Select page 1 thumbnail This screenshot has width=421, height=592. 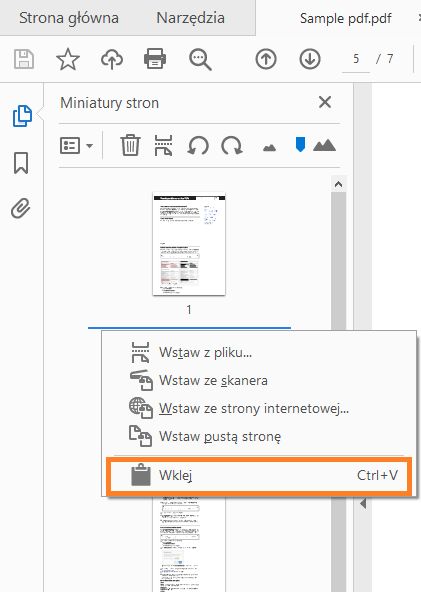point(189,244)
